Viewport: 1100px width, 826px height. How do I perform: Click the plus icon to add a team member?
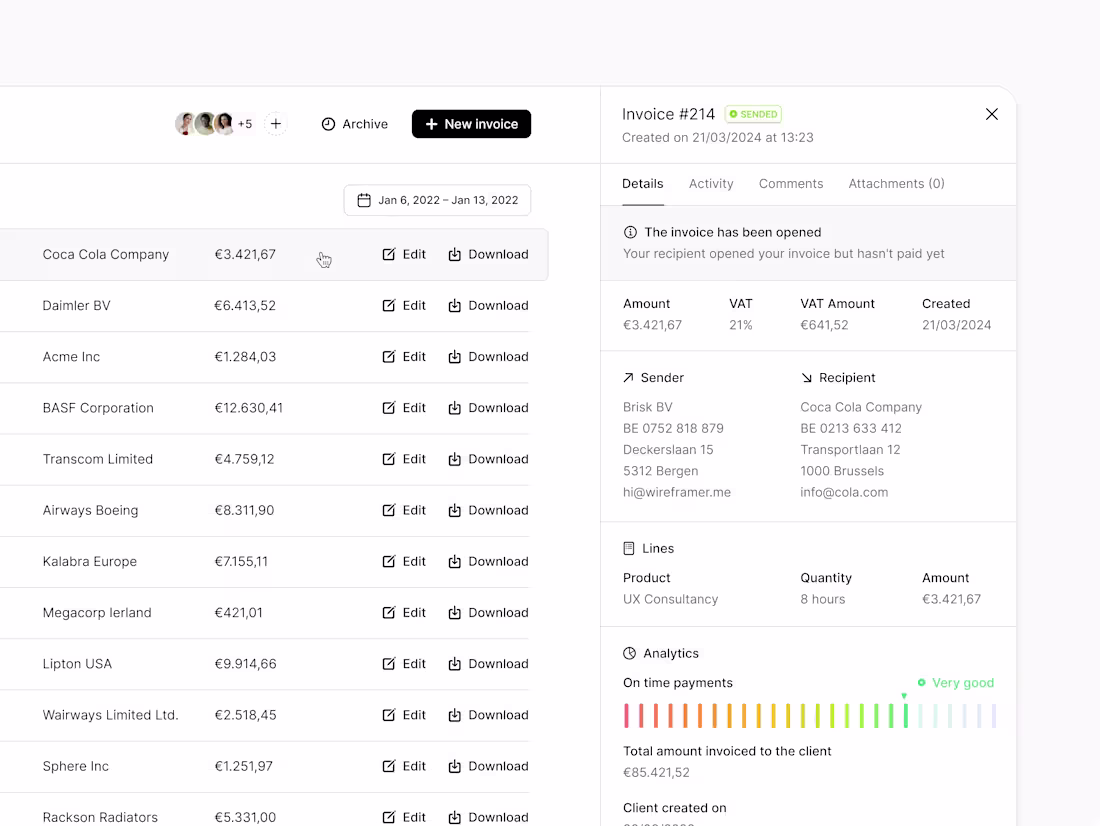(x=276, y=124)
